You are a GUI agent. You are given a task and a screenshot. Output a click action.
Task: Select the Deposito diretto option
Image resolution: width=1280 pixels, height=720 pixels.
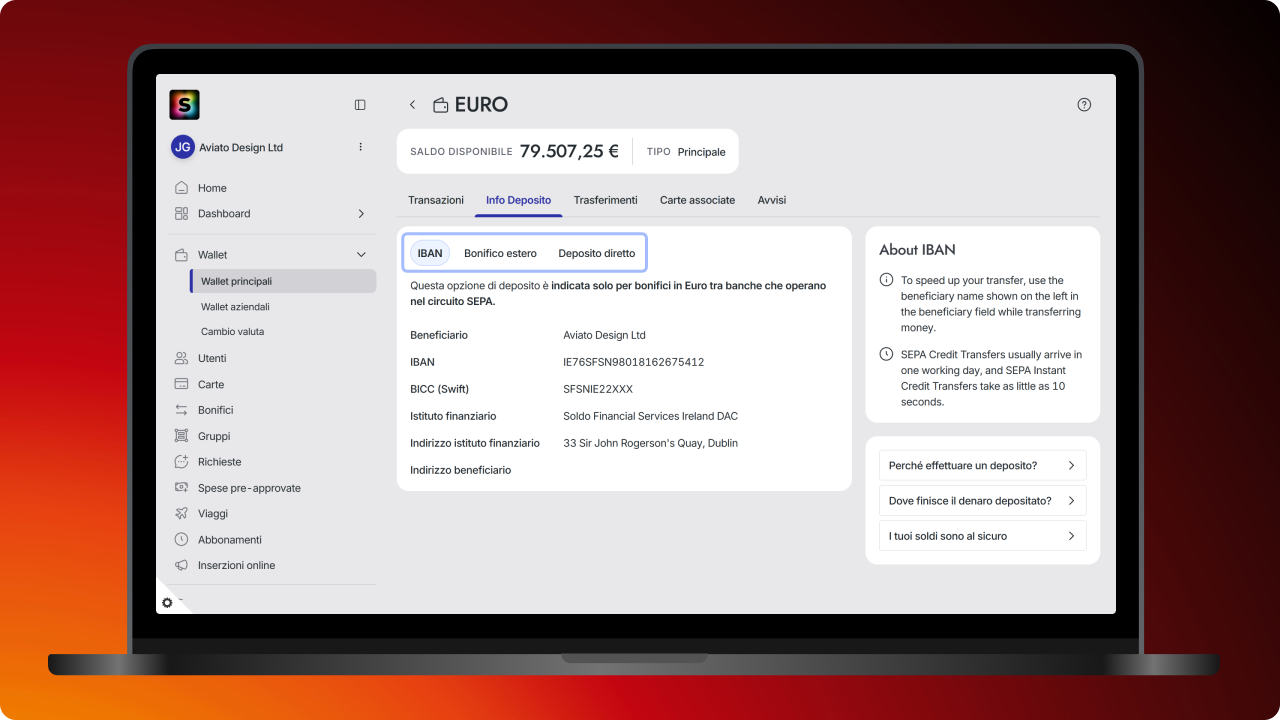[597, 253]
